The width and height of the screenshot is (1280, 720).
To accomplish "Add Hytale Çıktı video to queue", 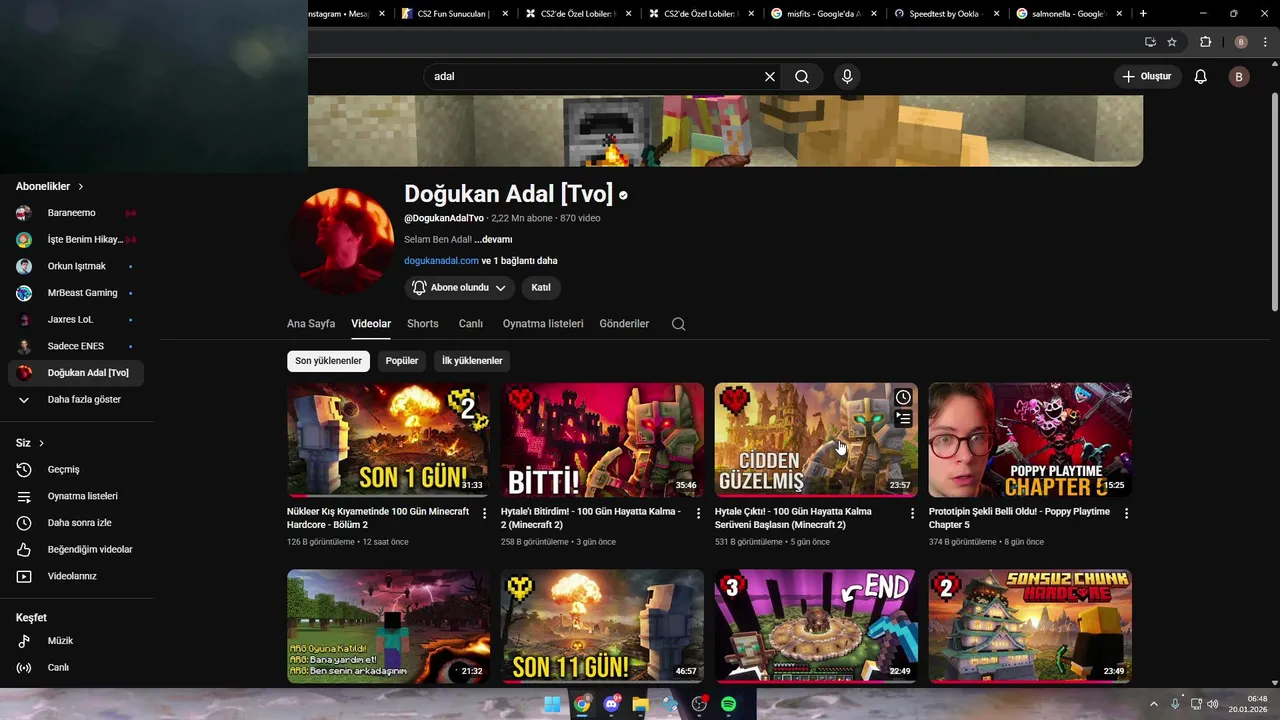I will (903, 418).
